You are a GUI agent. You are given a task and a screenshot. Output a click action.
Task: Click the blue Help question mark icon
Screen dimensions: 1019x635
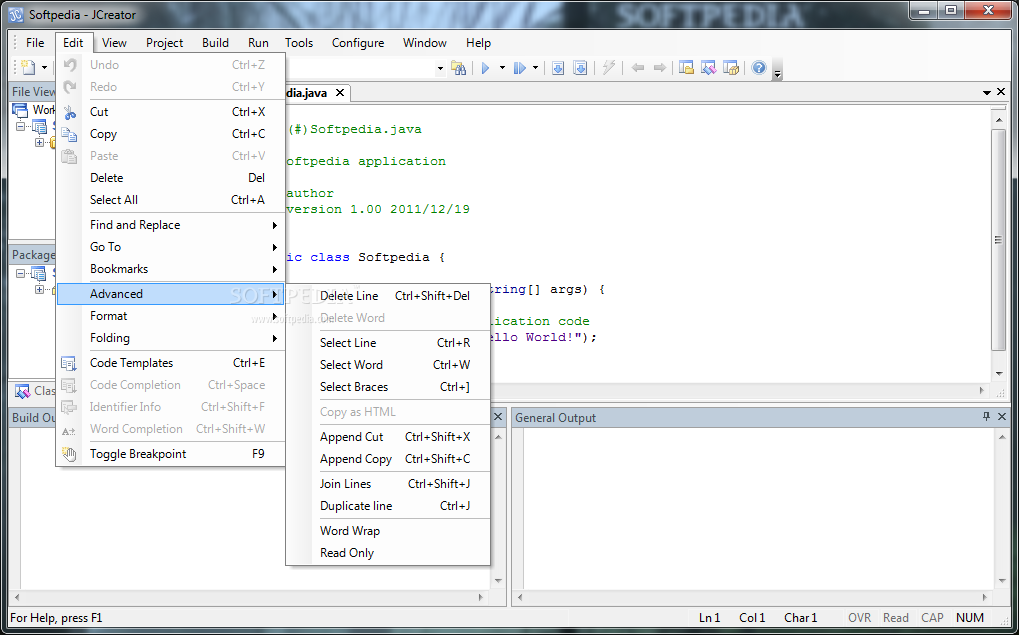pyautogui.click(x=758, y=68)
